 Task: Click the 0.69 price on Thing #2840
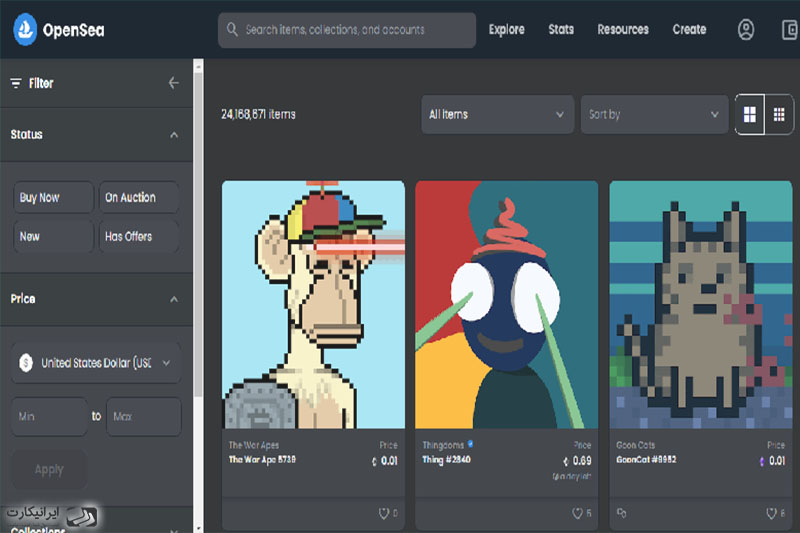click(x=582, y=461)
